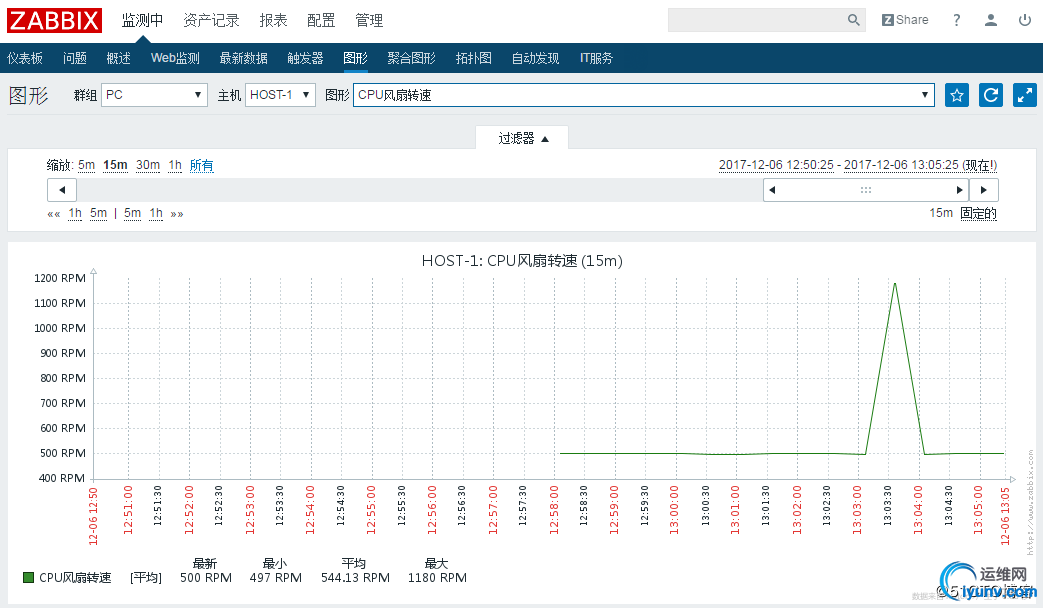The image size is (1043, 608).
Task: Move back 1h in timeline
Action: pyautogui.click(x=75, y=214)
